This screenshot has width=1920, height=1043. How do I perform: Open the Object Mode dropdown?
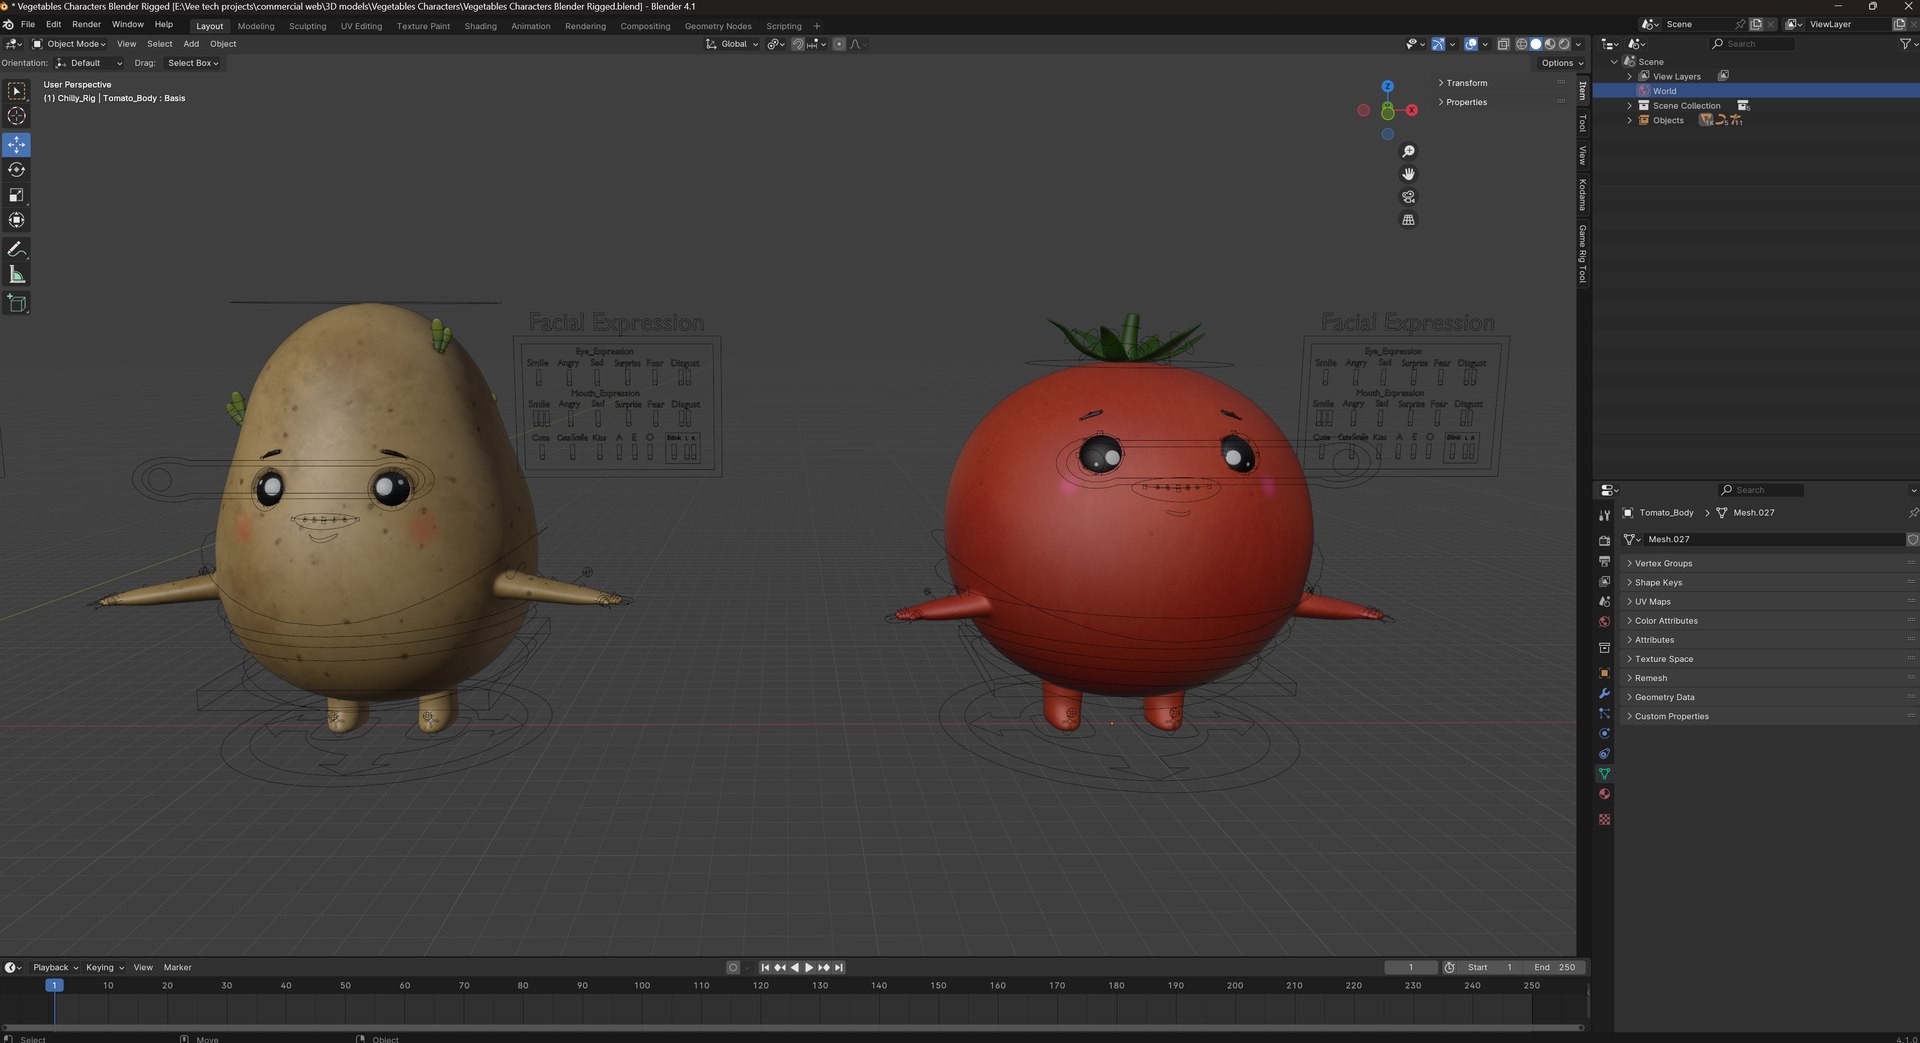pyautogui.click(x=69, y=44)
